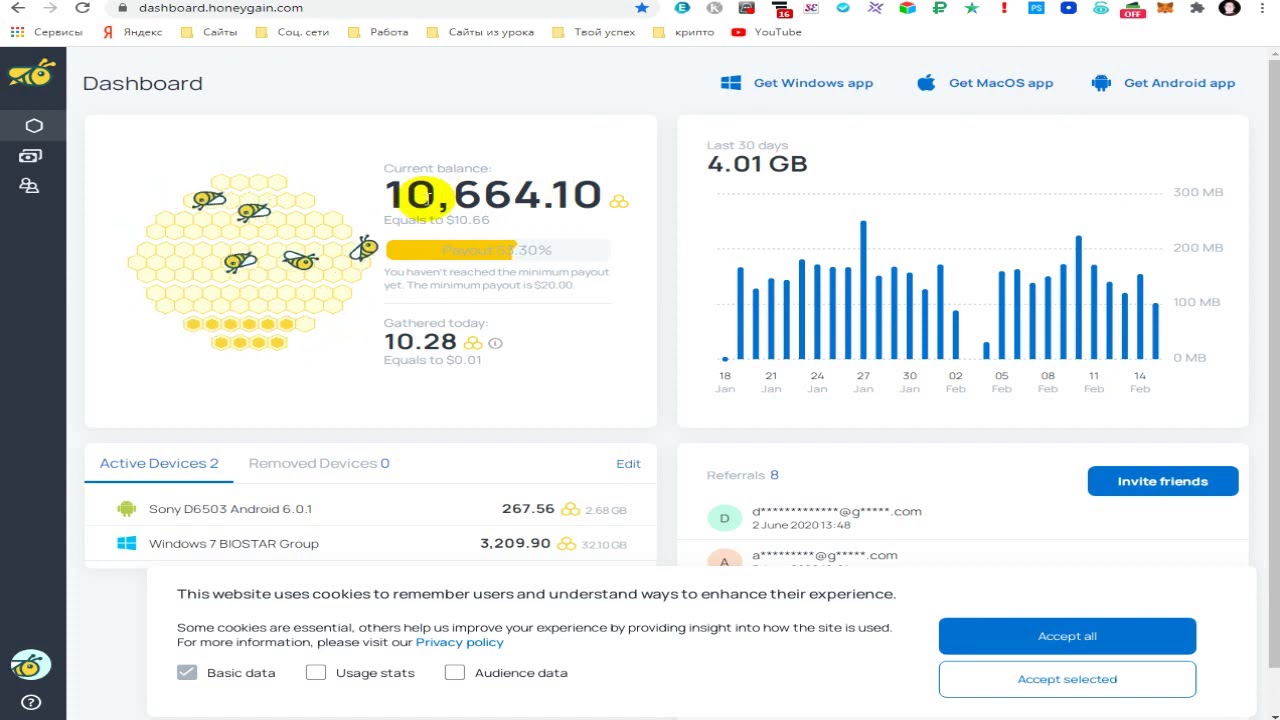Image resolution: width=1280 pixels, height=720 pixels.
Task: Uncheck the Basic data cookie checkbox
Action: click(187, 672)
